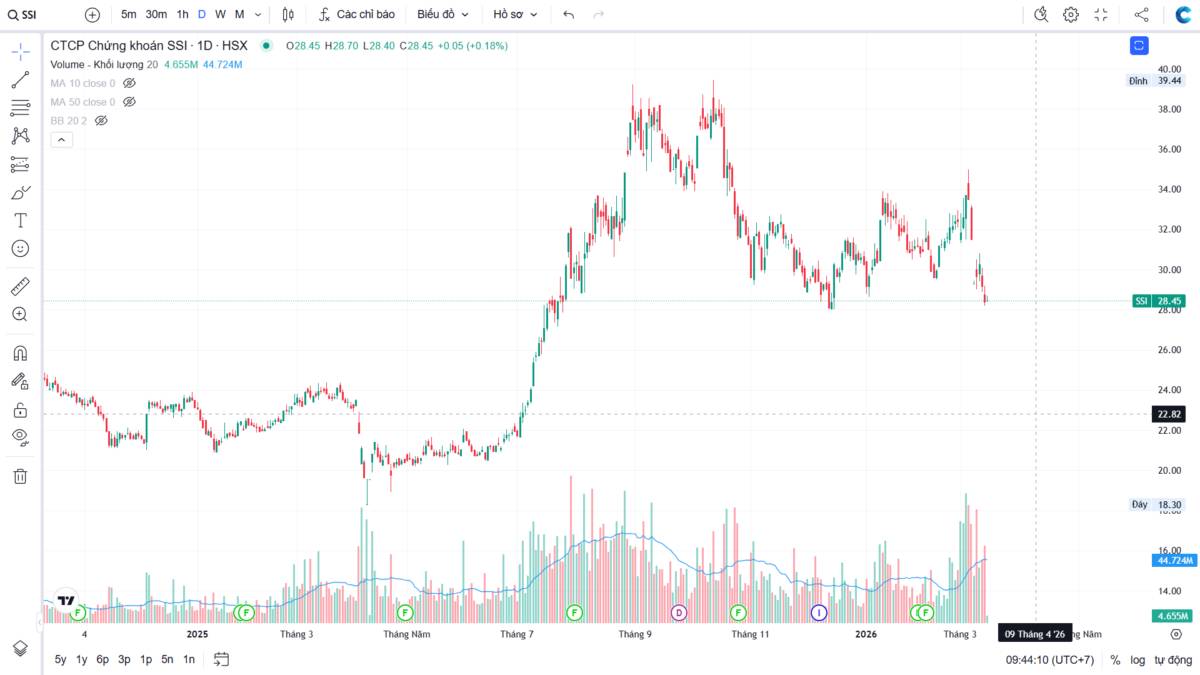Image resolution: width=1200 pixels, height=675 pixels.
Task: Click the purple D dividend event marker
Action: click(678, 612)
